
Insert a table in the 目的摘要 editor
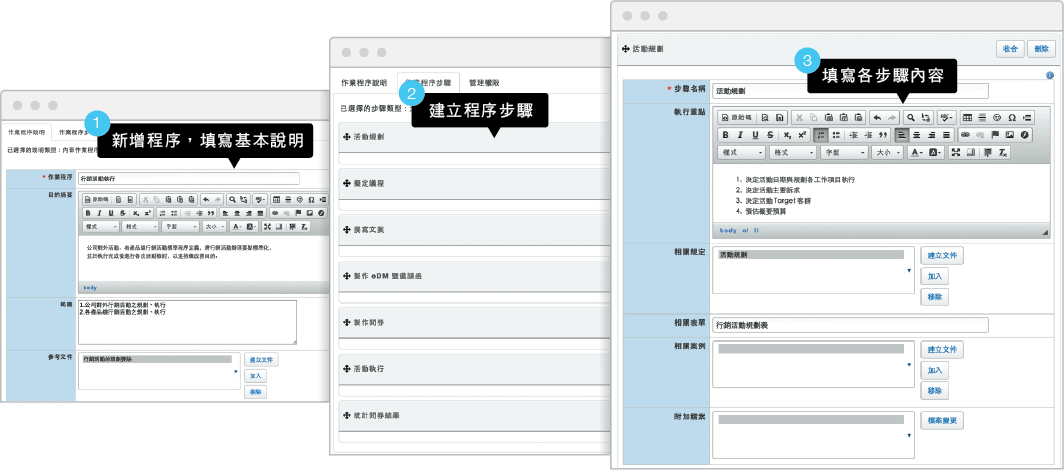(x=276, y=200)
